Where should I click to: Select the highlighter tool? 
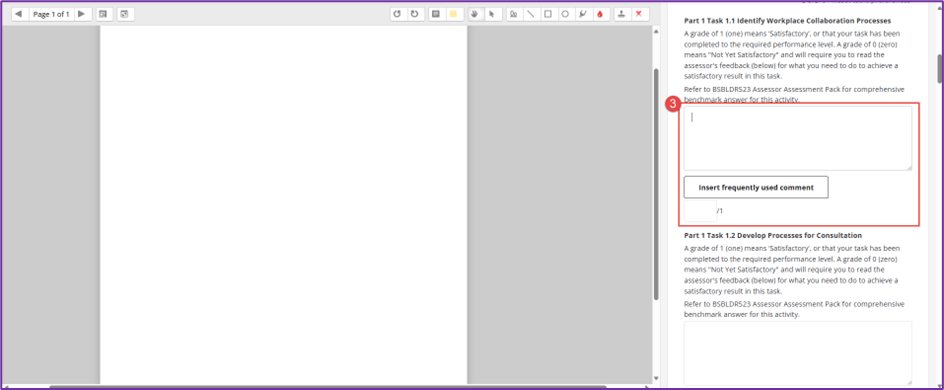click(x=582, y=14)
